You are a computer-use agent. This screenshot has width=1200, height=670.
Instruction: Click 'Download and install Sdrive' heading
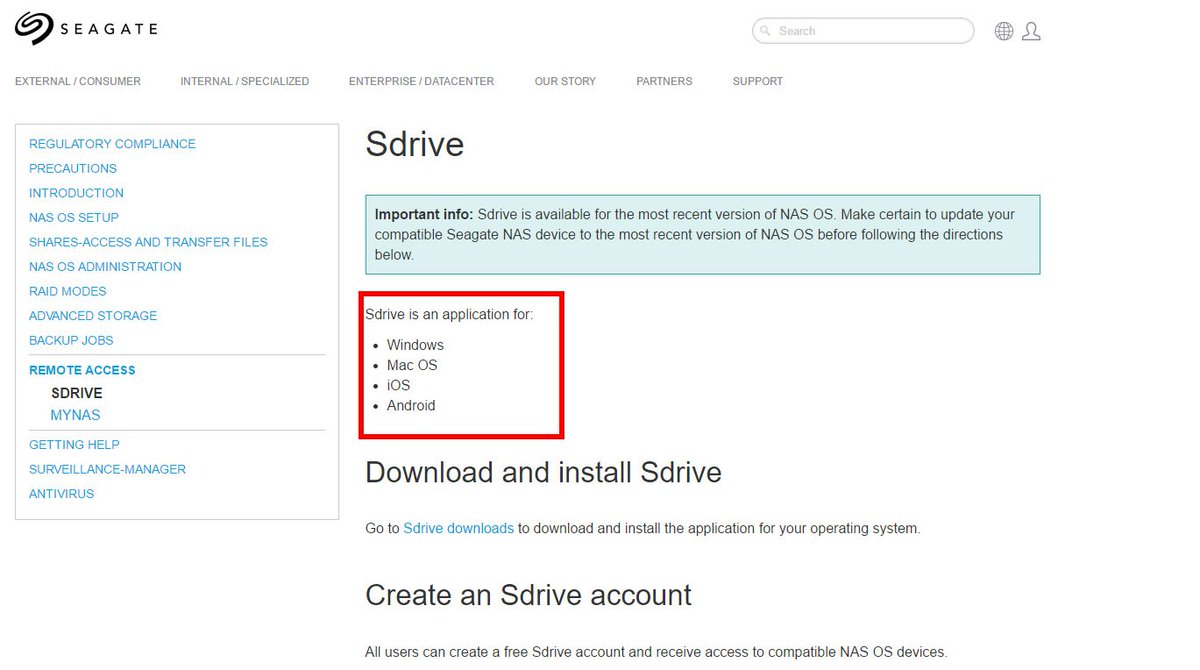pos(543,472)
